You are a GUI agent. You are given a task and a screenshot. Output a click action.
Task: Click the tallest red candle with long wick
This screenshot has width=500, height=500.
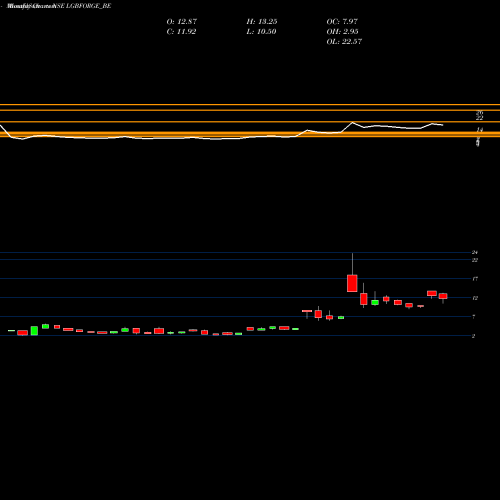(x=352, y=283)
